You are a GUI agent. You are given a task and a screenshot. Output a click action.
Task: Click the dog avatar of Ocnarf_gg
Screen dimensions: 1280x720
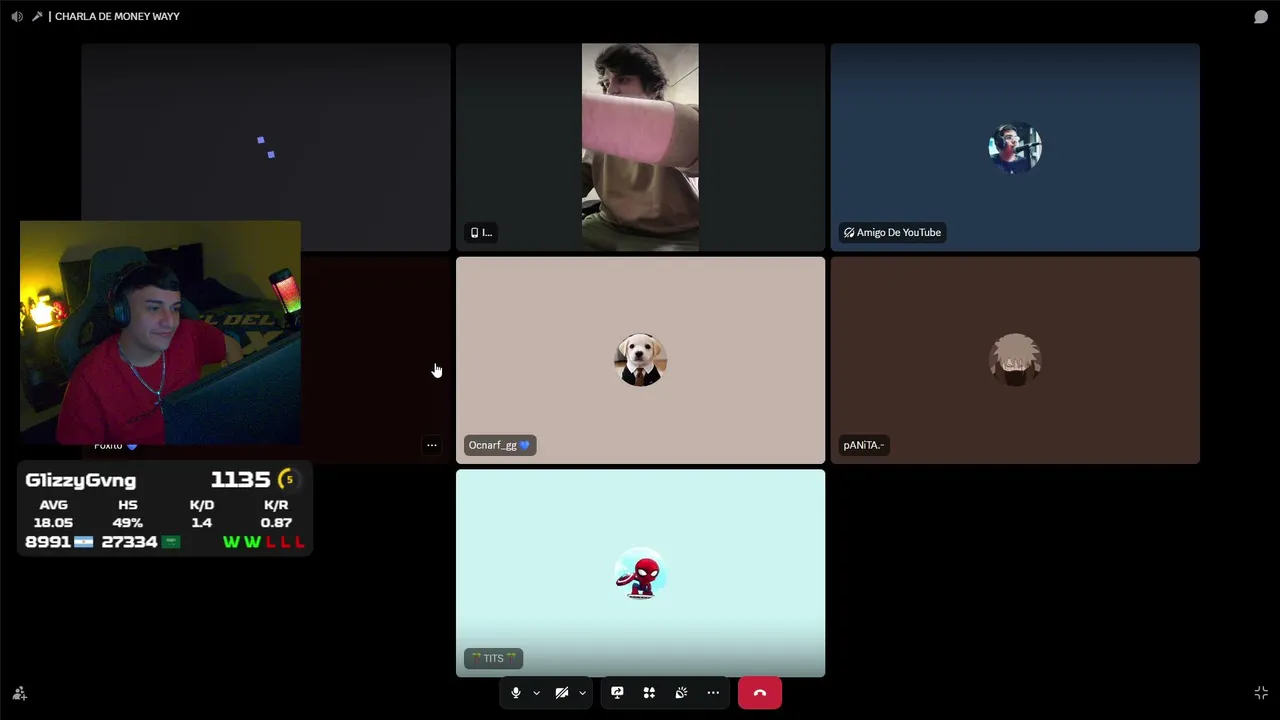coord(641,360)
